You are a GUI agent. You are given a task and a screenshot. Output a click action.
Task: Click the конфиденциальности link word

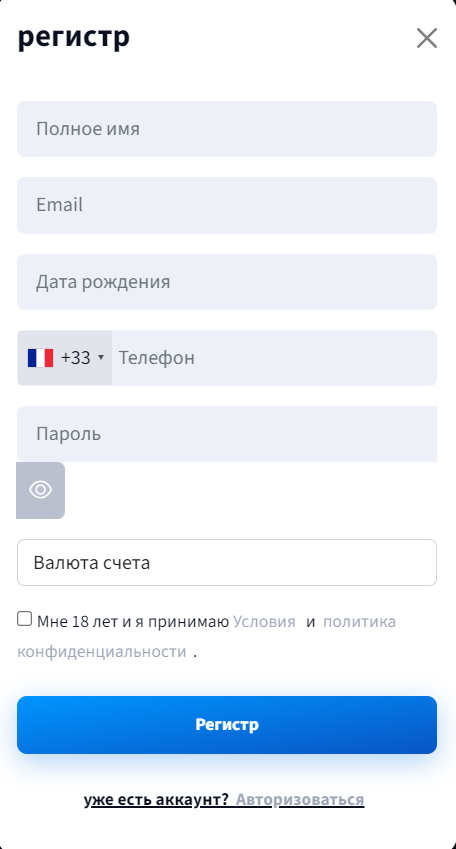[102, 651]
